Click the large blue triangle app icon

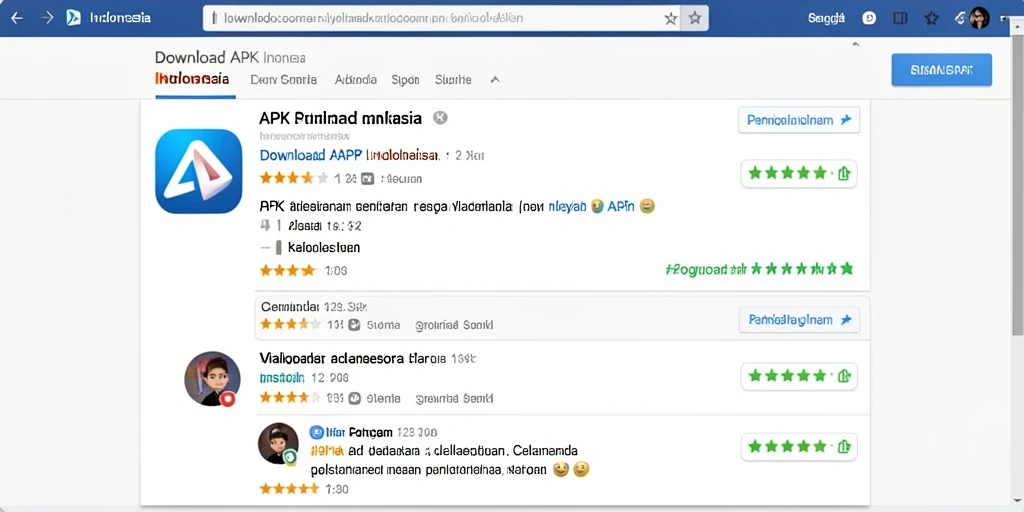click(199, 171)
